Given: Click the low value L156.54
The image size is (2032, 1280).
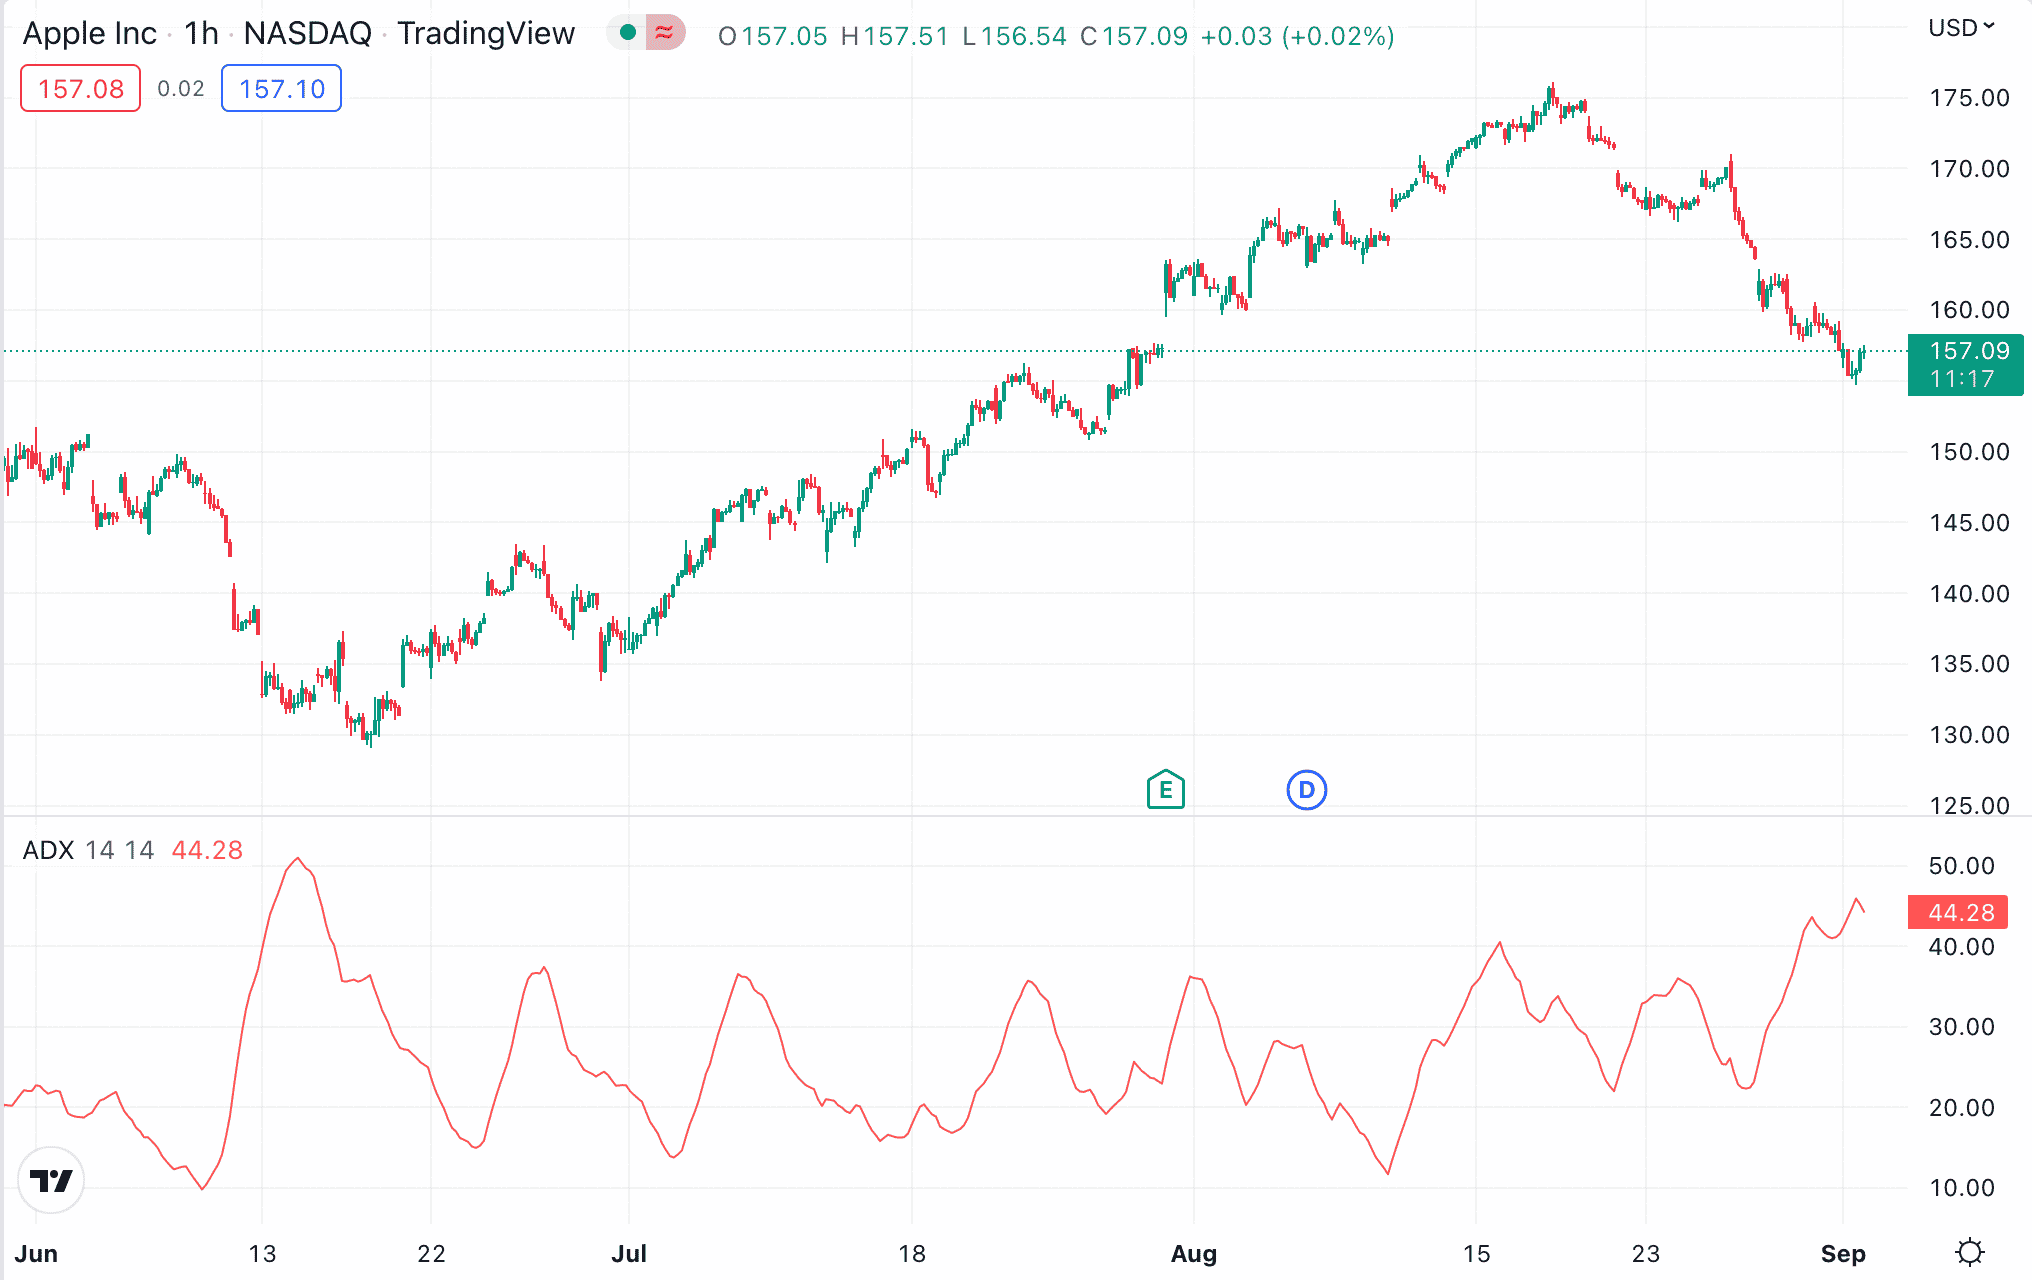Looking at the screenshot, I should (1014, 37).
